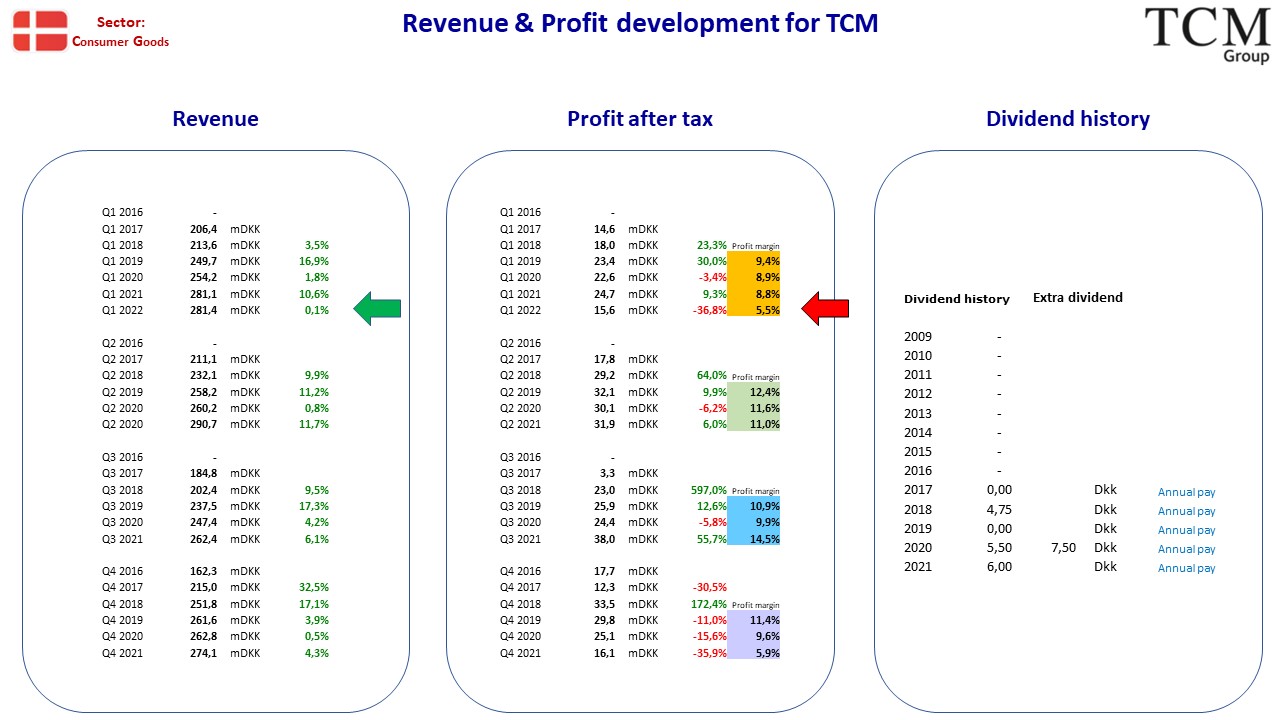Click profit value 38,0 for Q3 2021

pos(604,539)
